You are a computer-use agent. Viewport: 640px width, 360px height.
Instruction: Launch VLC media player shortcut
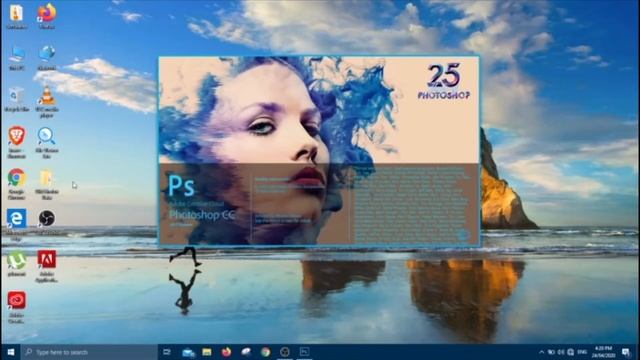point(47,102)
